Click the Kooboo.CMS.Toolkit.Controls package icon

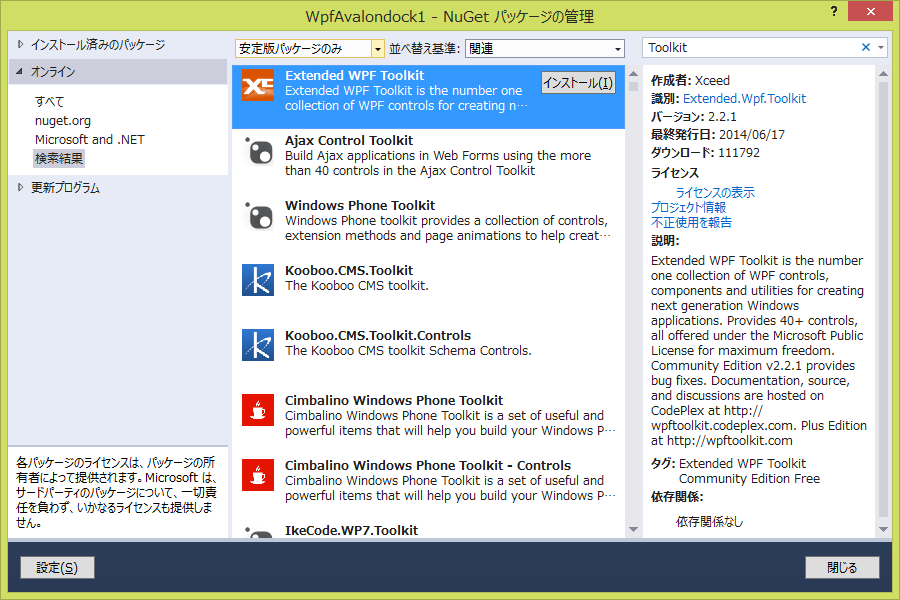[x=258, y=345]
